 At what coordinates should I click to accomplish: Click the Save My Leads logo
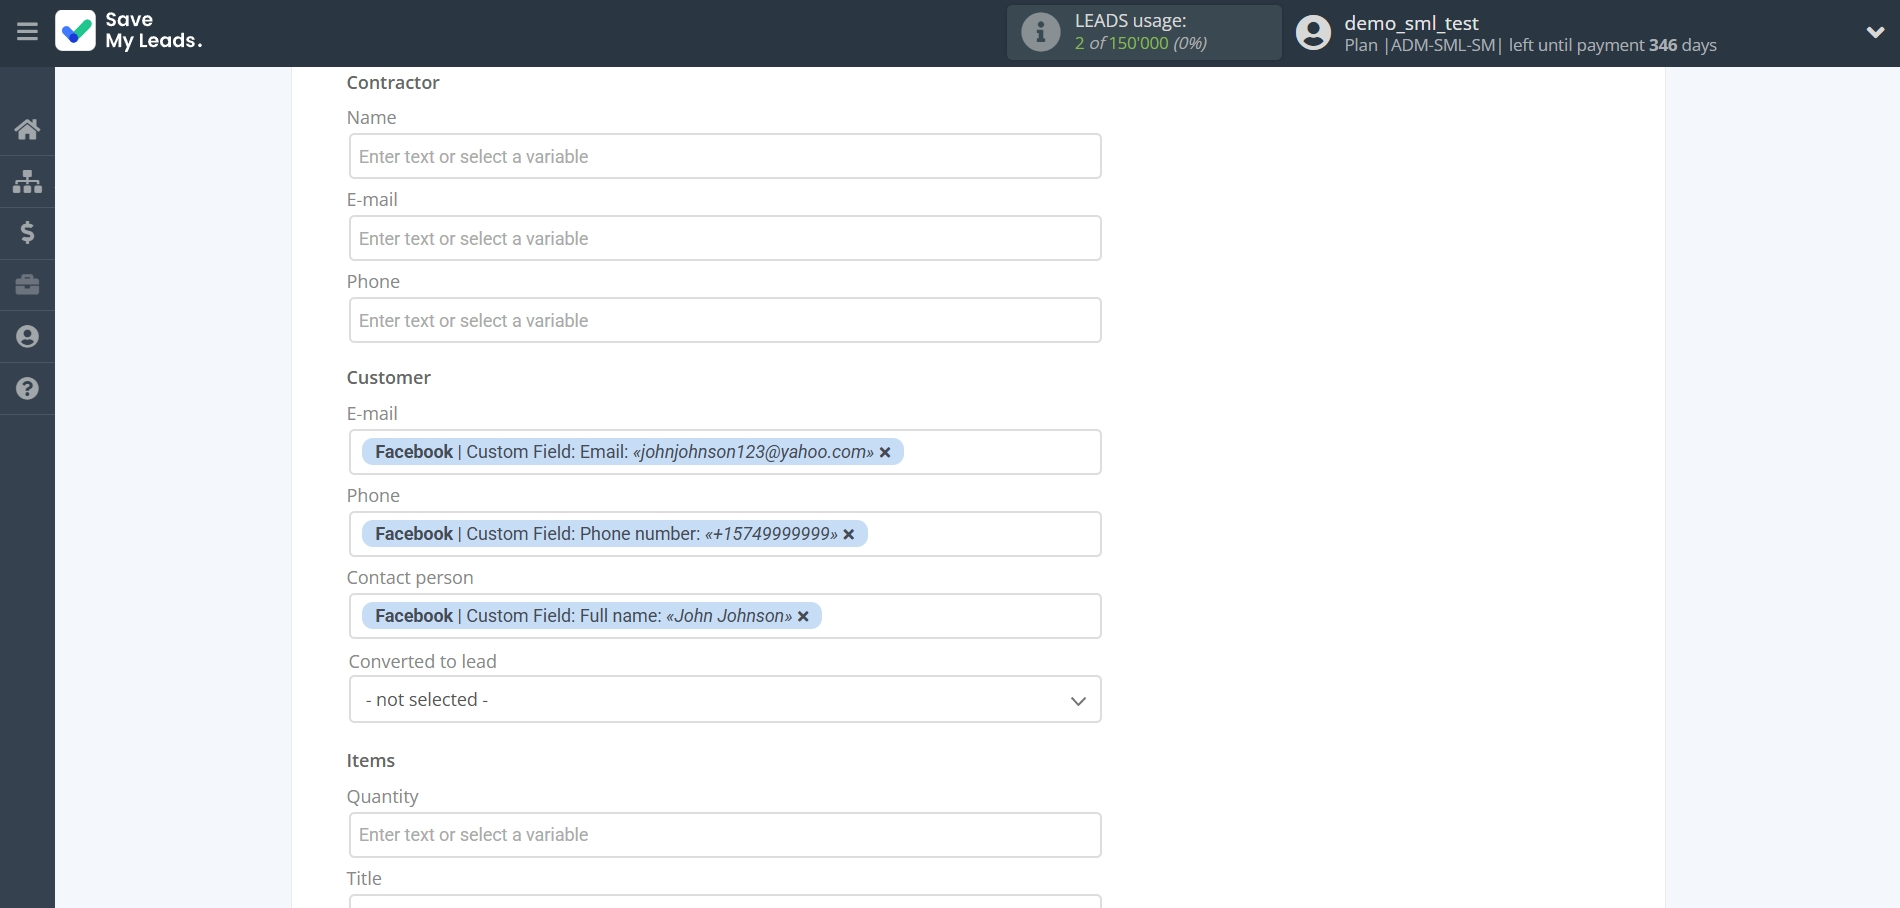129,31
